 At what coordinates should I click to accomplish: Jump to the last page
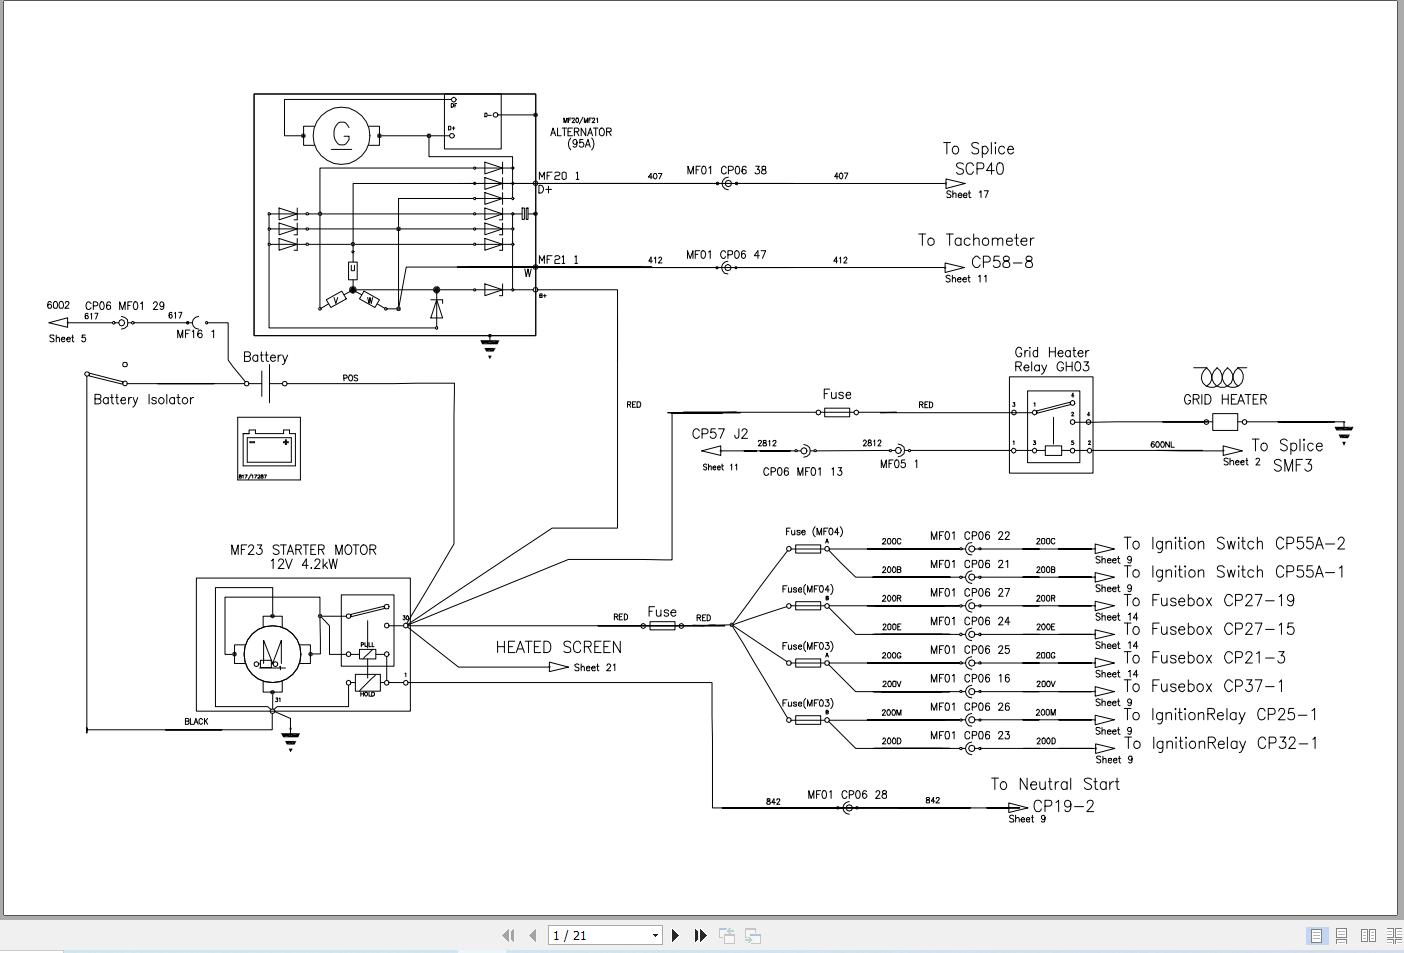pos(700,936)
